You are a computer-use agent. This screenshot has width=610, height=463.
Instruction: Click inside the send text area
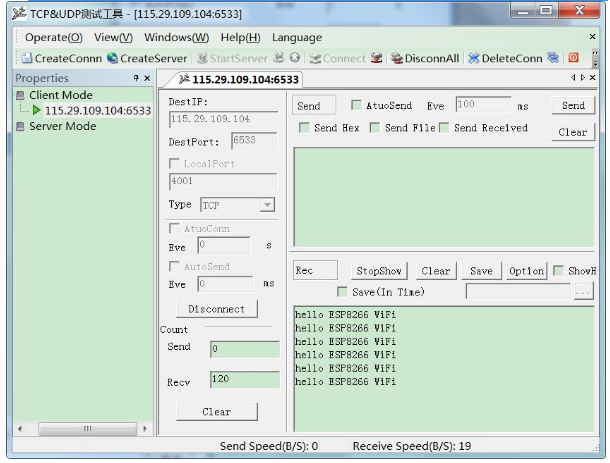pyautogui.click(x=444, y=197)
